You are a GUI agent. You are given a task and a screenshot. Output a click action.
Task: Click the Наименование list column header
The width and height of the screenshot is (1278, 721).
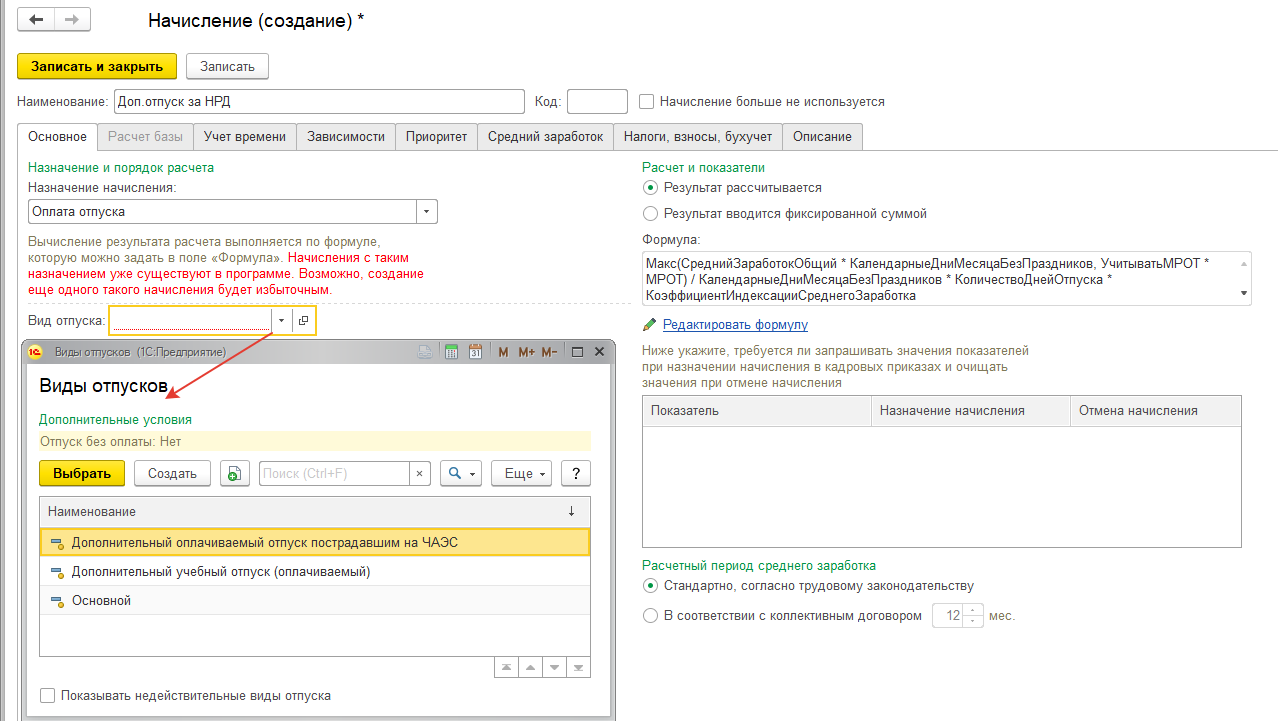click(x=315, y=511)
